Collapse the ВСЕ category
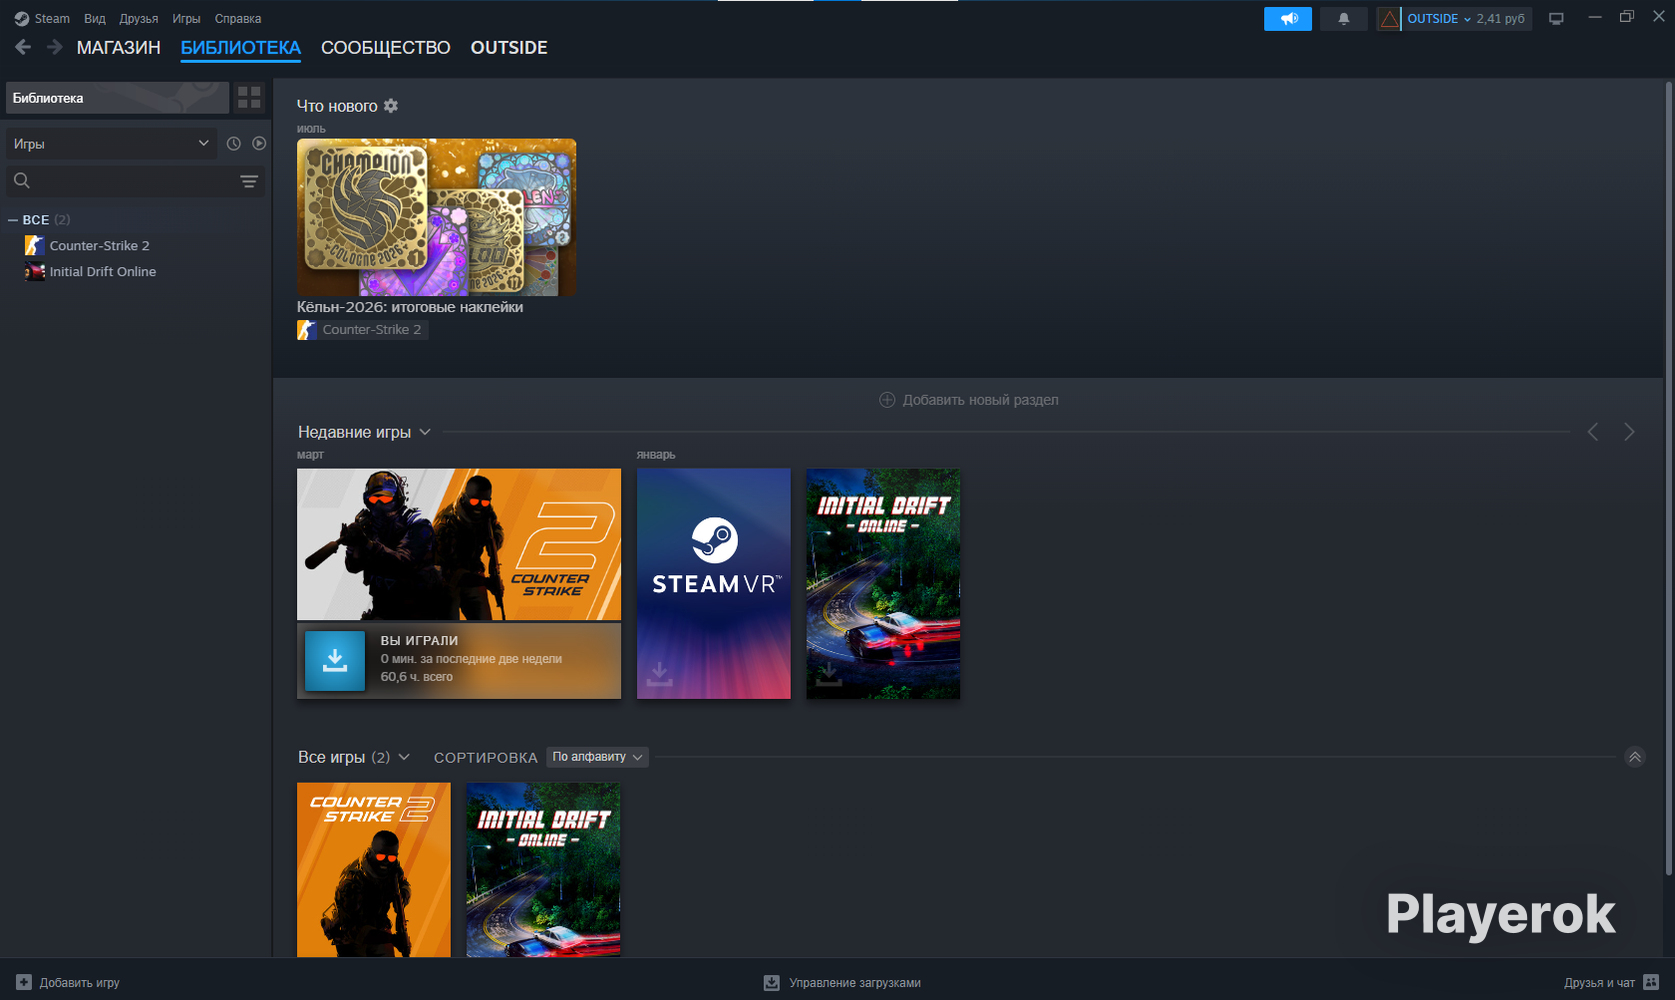 point(13,220)
